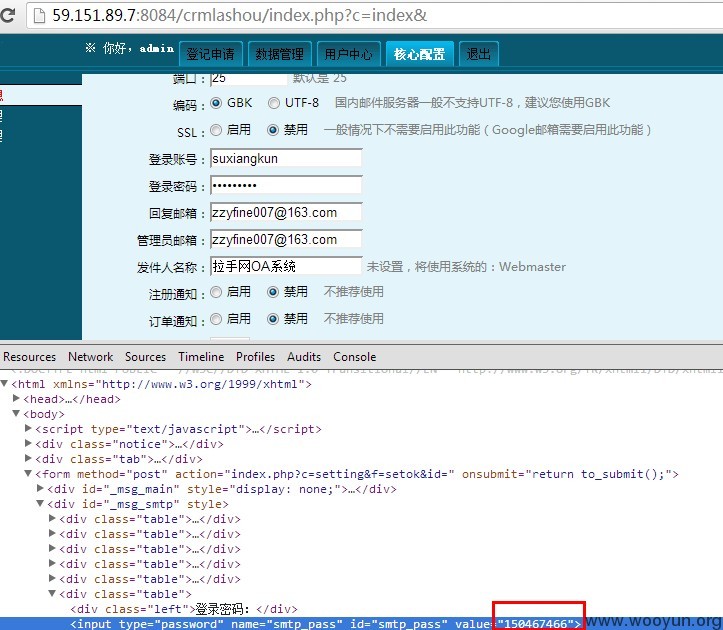
Task: Switch to DevTools Profiles tab
Action: [255, 357]
